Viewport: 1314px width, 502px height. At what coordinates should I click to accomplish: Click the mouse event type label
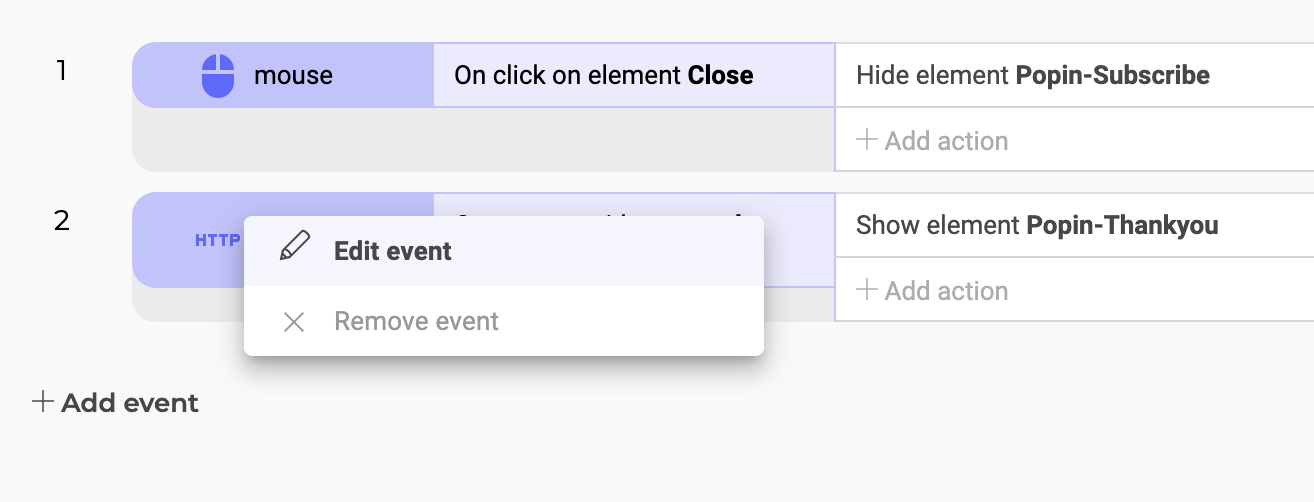point(293,75)
